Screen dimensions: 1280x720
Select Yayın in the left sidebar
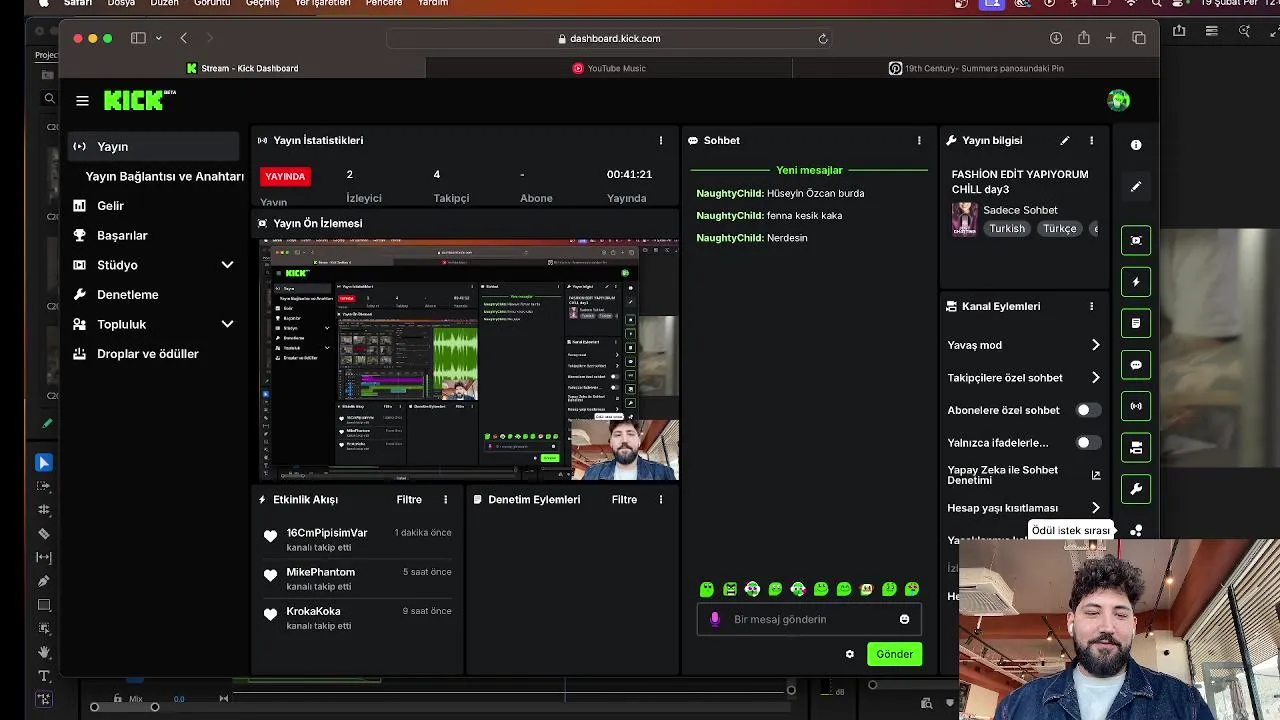coord(154,146)
